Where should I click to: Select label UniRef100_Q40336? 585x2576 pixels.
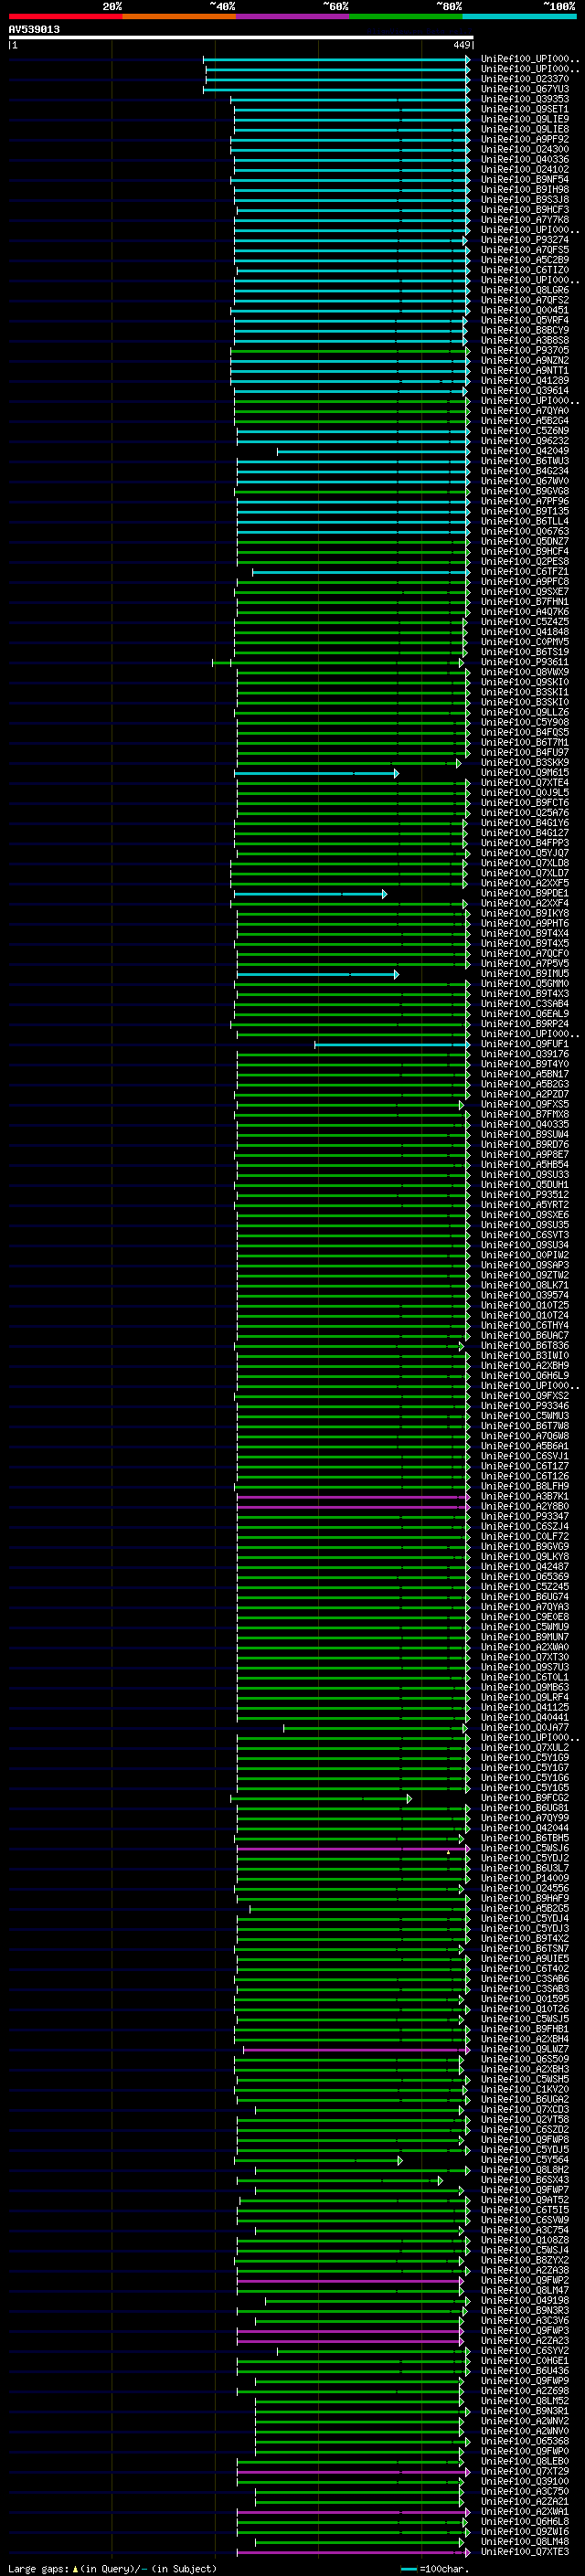pos(524,159)
